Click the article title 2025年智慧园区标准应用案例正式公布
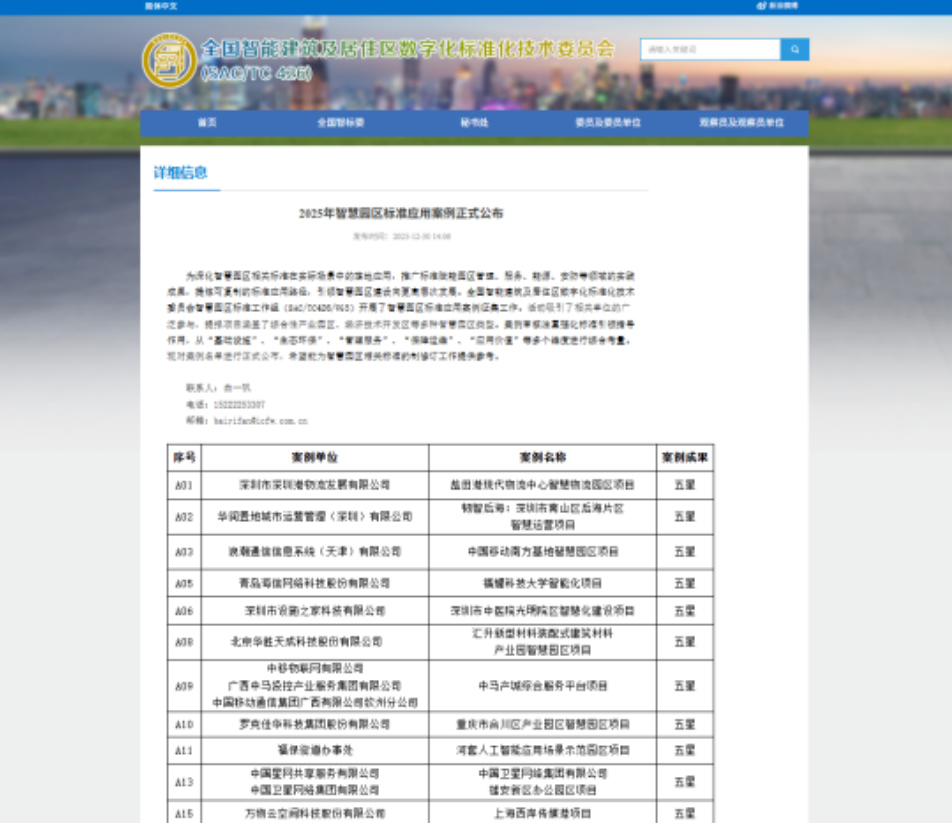 click(401, 213)
